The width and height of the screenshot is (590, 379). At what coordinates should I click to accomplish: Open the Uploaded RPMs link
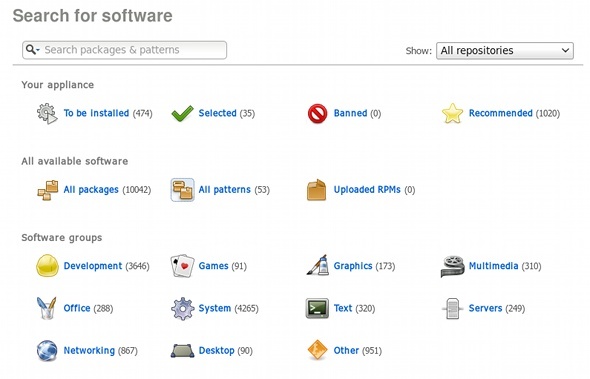click(x=367, y=189)
